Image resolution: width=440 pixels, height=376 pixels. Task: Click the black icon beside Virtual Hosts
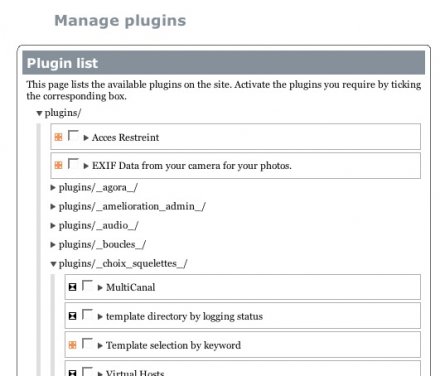[x=72, y=373]
